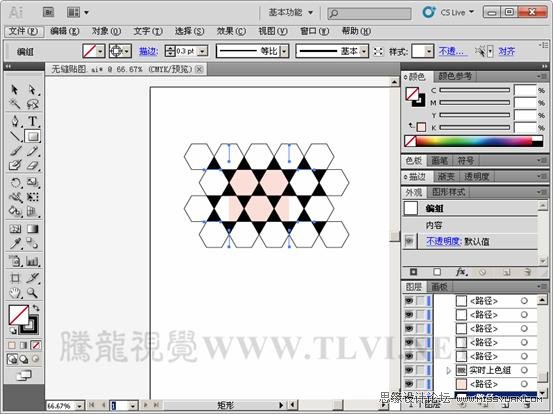Select the Rectangle tool
Image resolution: width=553 pixels, height=414 pixels.
(32, 136)
